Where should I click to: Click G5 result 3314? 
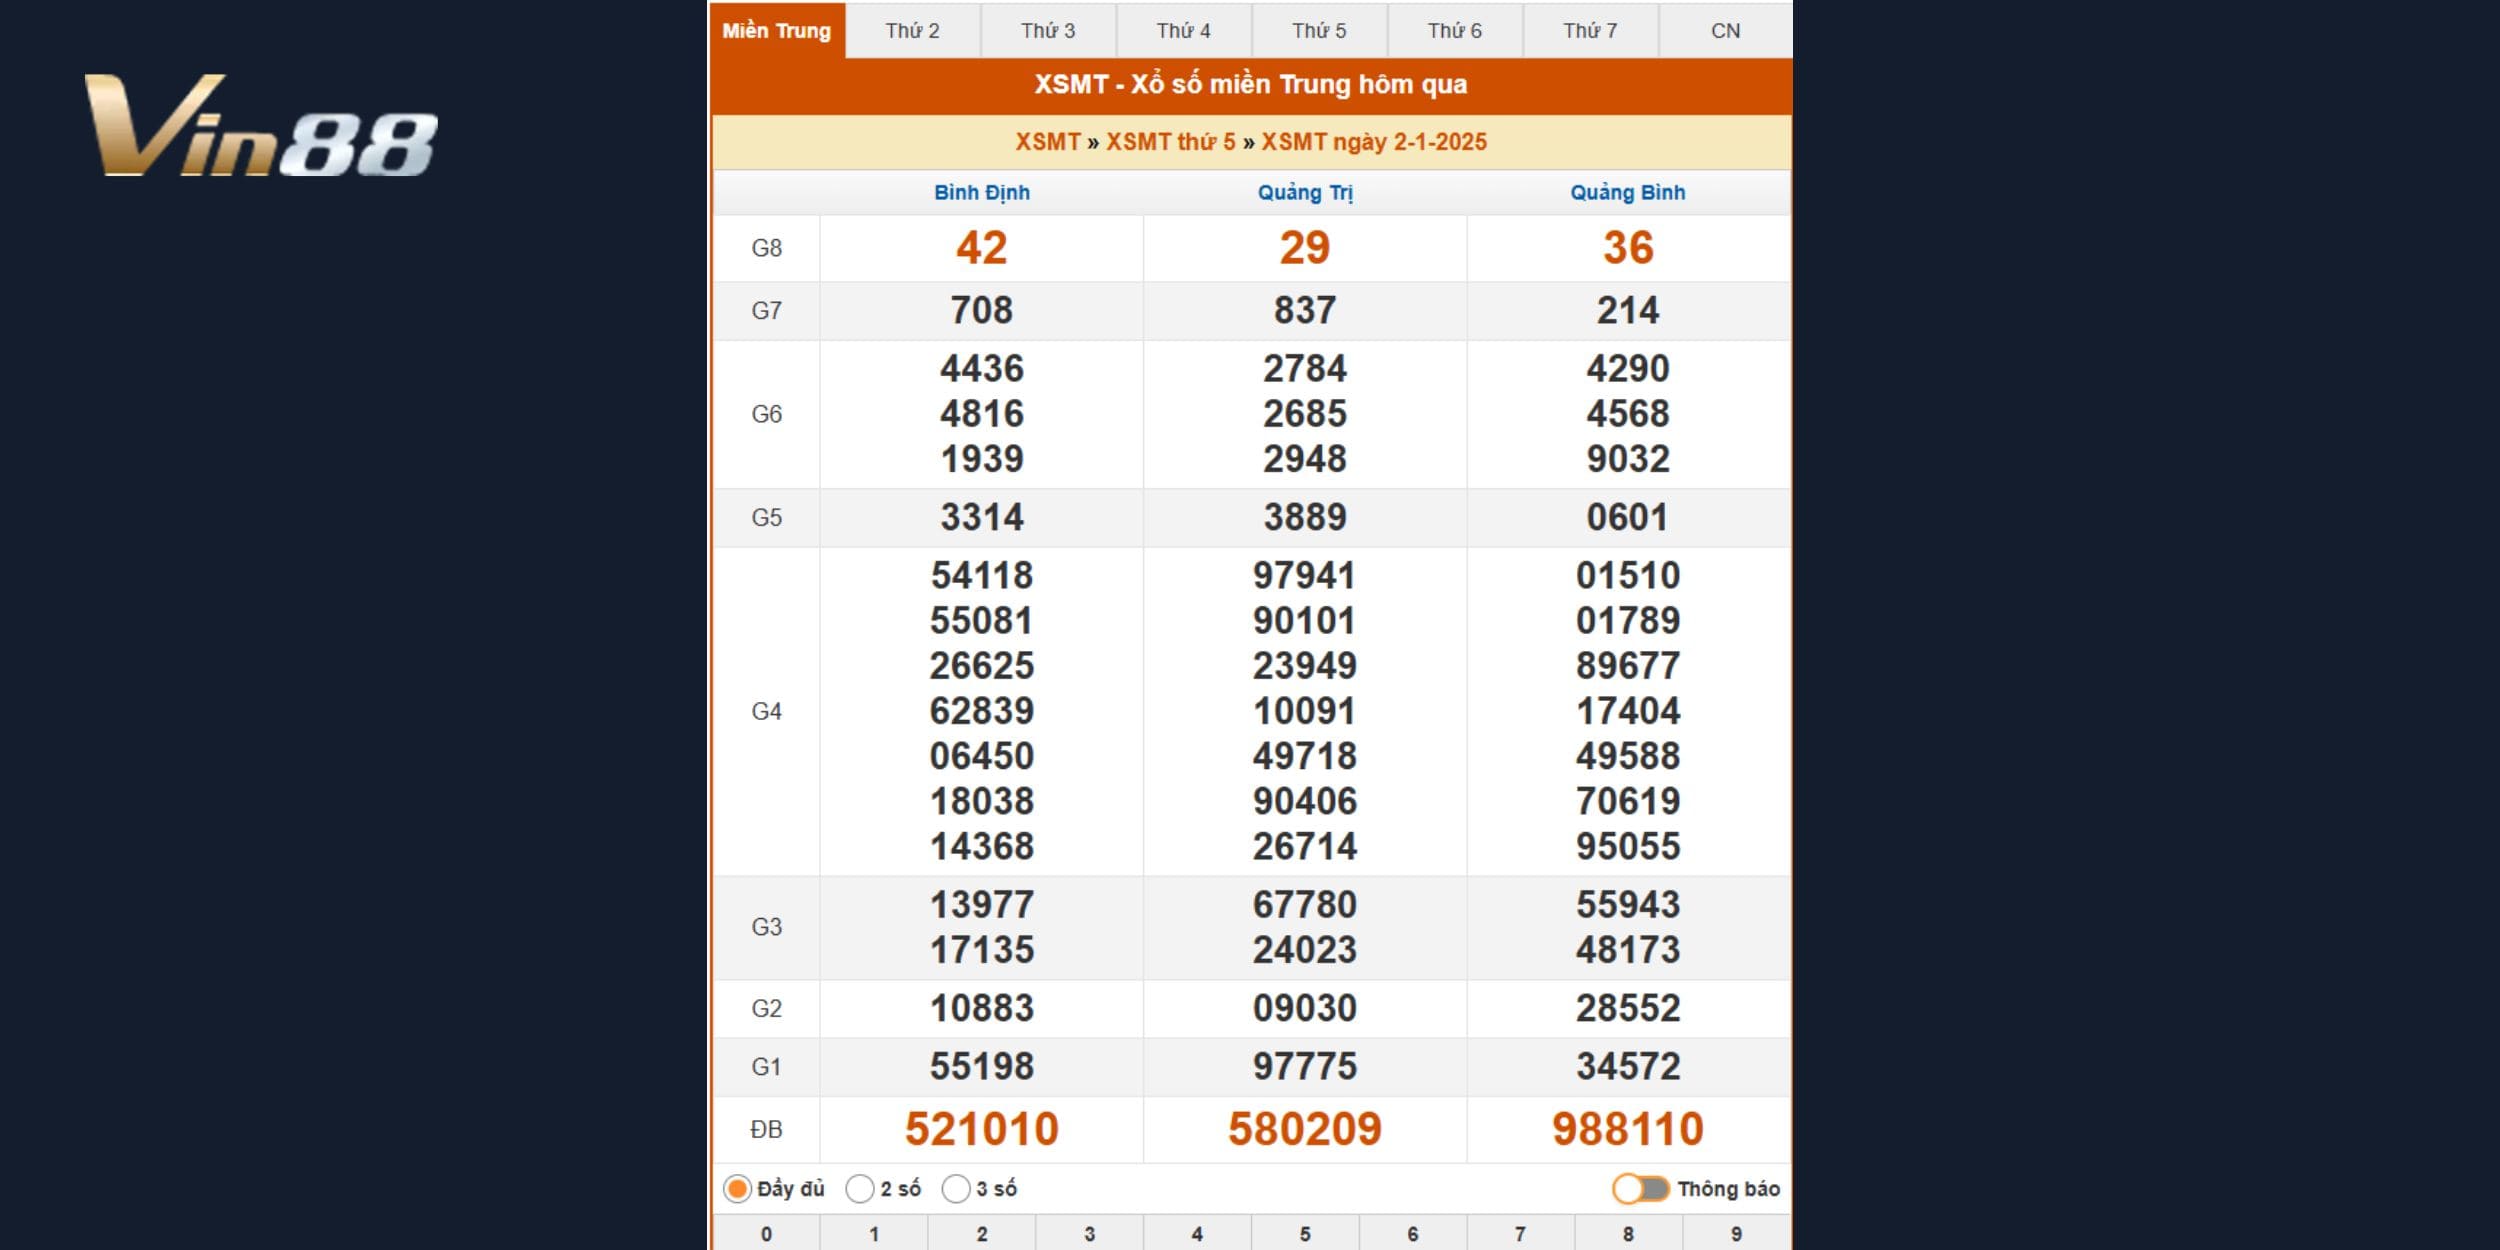(982, 518)
